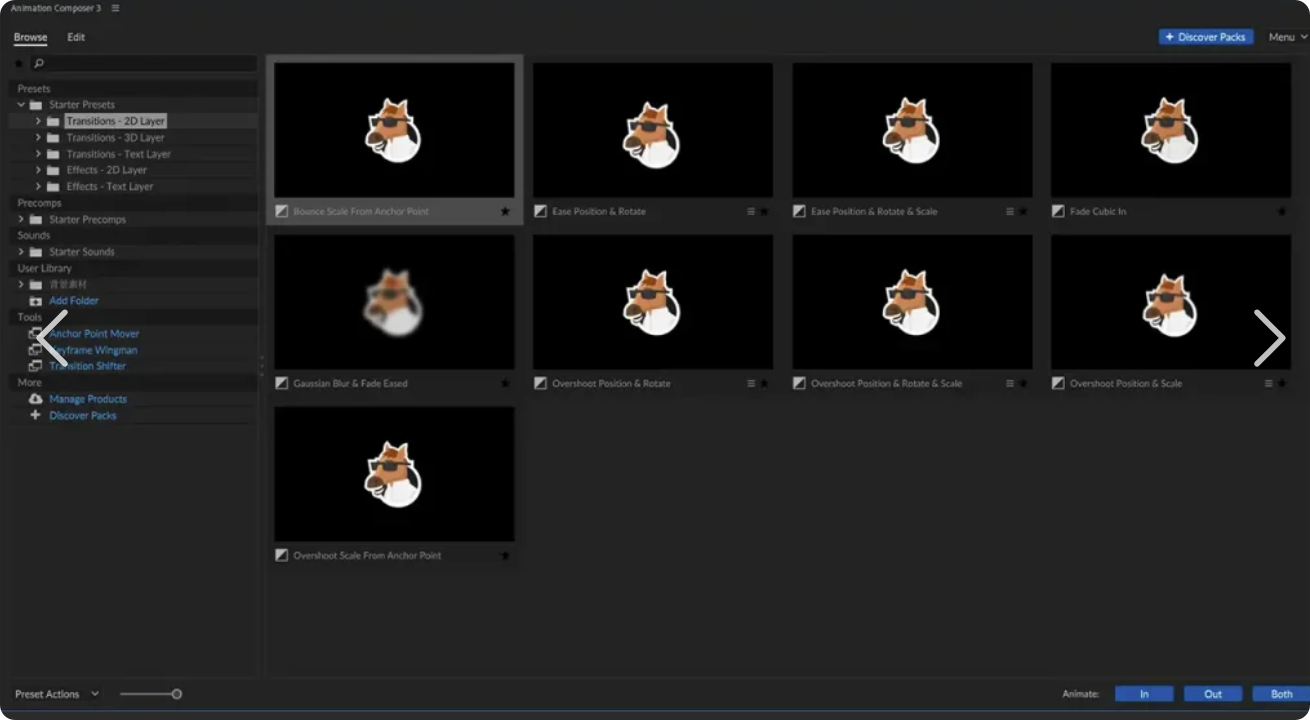The height and width of the screenshot is (720, 1310).
Task: Expand the User Library folder arrow
Action: click(21, 285)
